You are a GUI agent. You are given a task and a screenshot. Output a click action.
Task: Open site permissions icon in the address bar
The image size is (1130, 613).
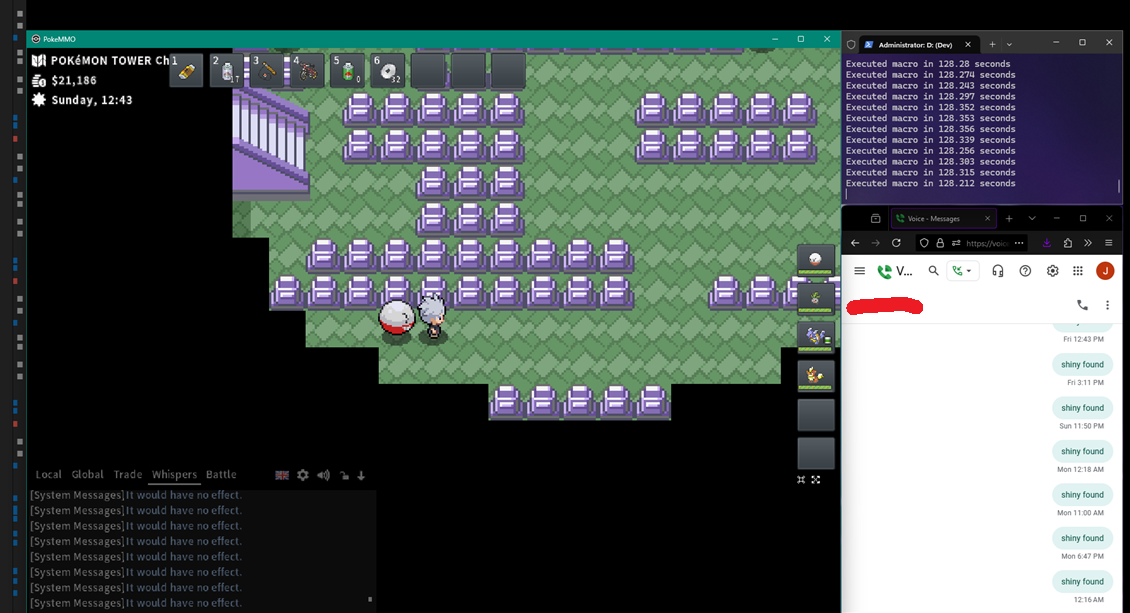point(956,243)
